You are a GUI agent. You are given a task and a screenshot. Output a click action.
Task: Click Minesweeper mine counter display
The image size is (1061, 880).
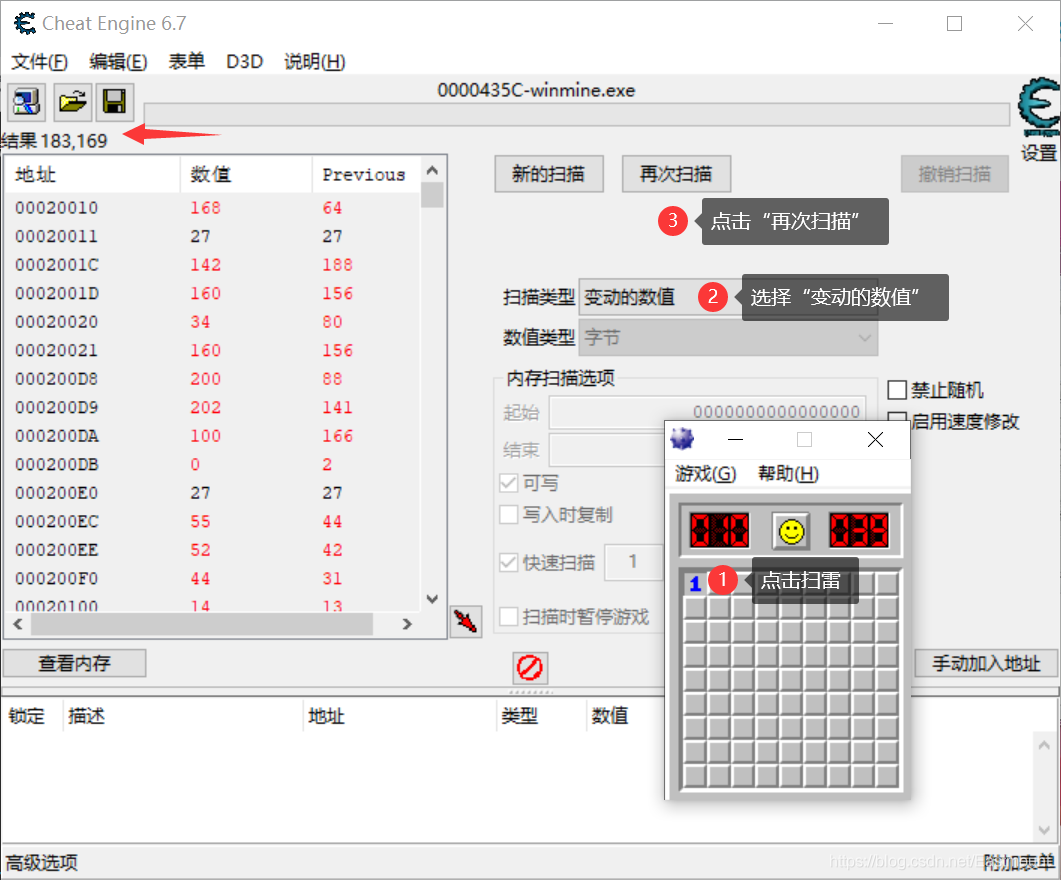click(x=719, y=530)
